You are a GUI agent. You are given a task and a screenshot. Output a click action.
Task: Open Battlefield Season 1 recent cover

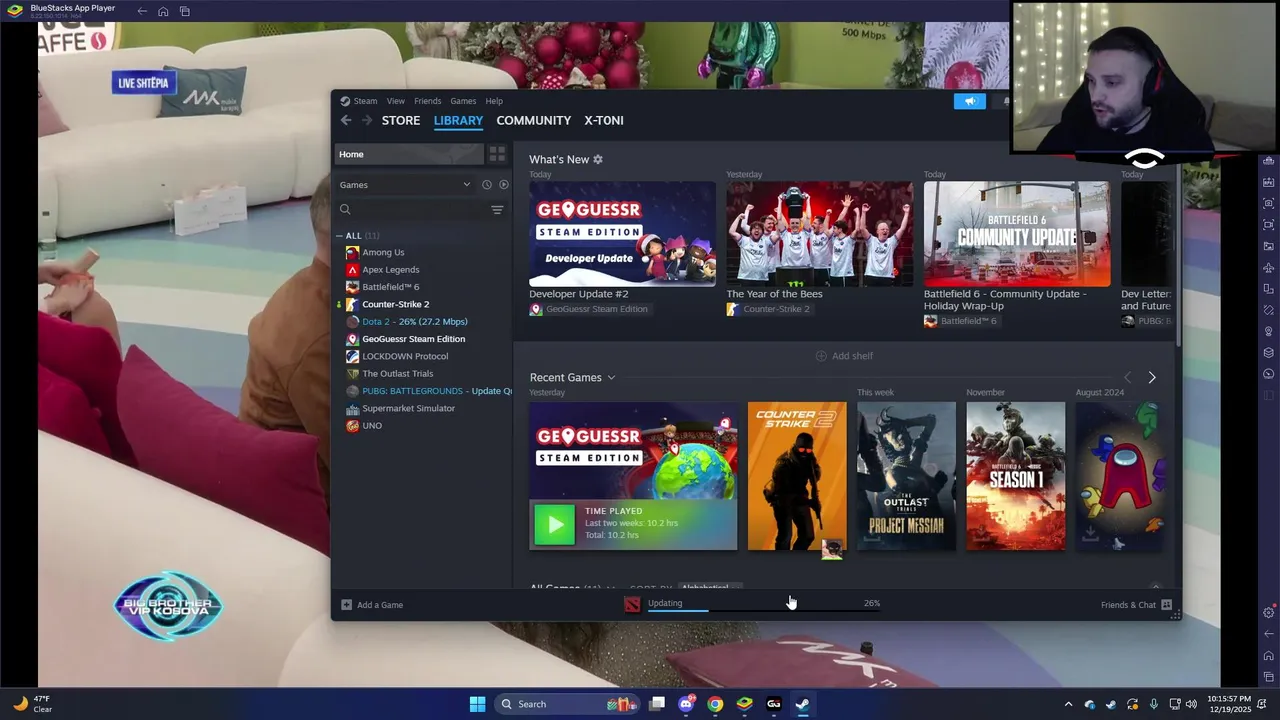[1015, 476]
